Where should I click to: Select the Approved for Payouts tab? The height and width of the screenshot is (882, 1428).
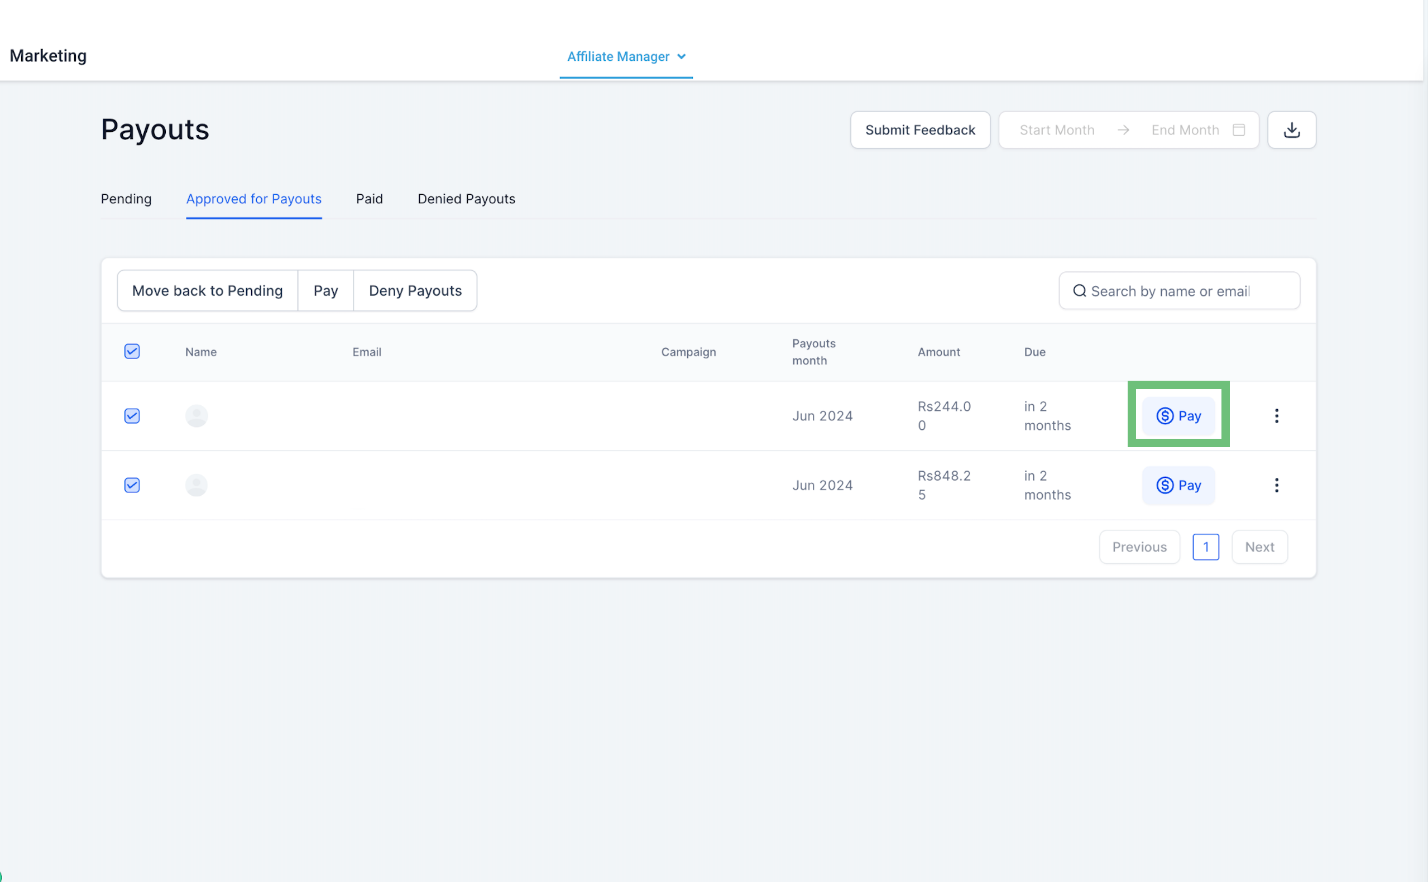coord(254,199)
